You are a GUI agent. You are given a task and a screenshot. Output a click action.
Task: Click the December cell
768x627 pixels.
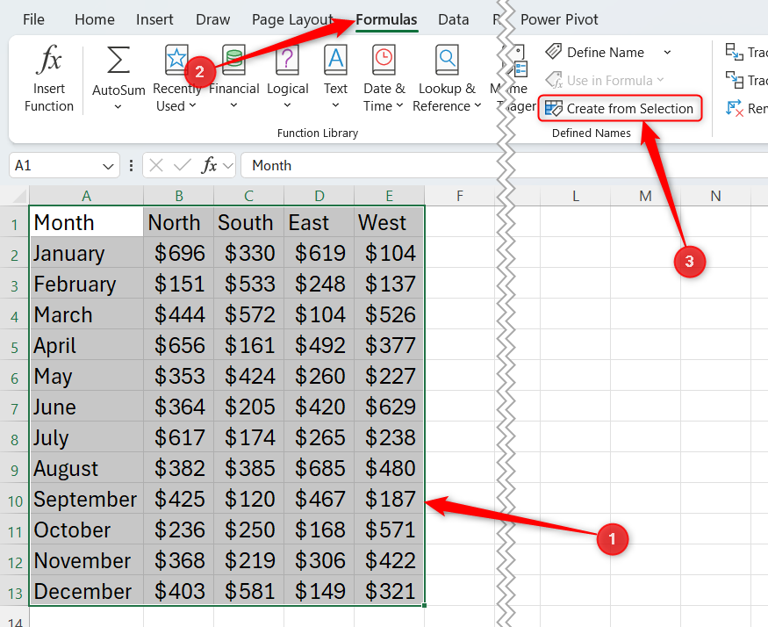click(86, 591)
